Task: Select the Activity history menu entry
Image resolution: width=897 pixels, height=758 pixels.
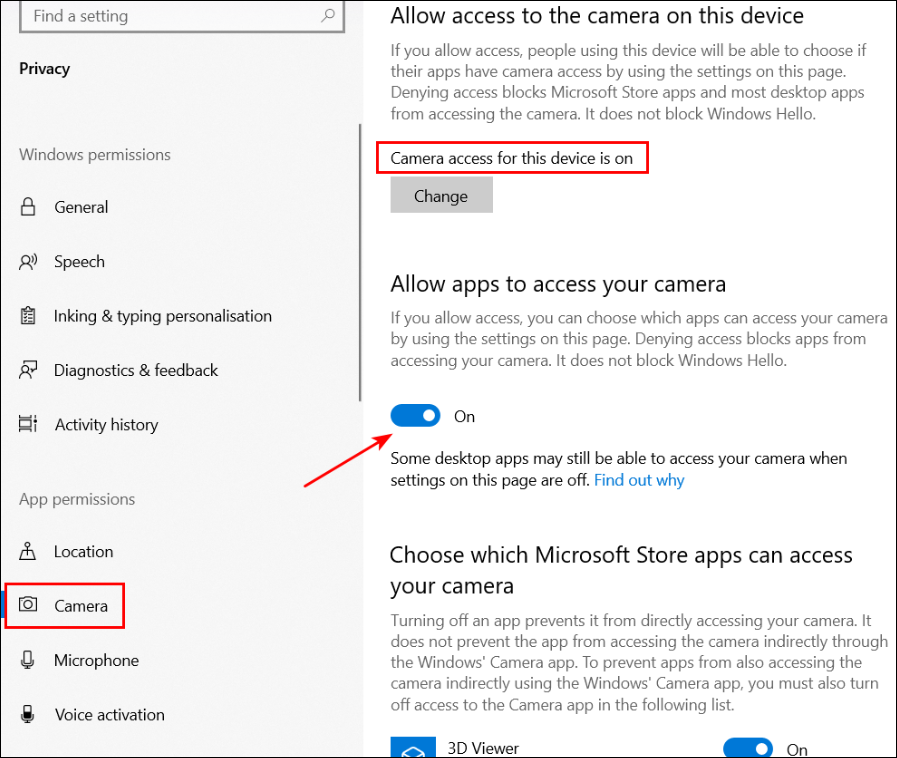Action: tap(105, 424)
